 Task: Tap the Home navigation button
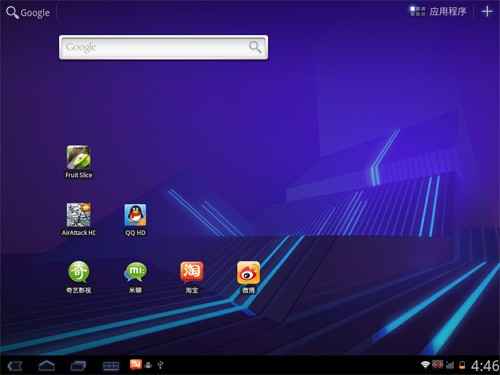click(x=47, y=366)
